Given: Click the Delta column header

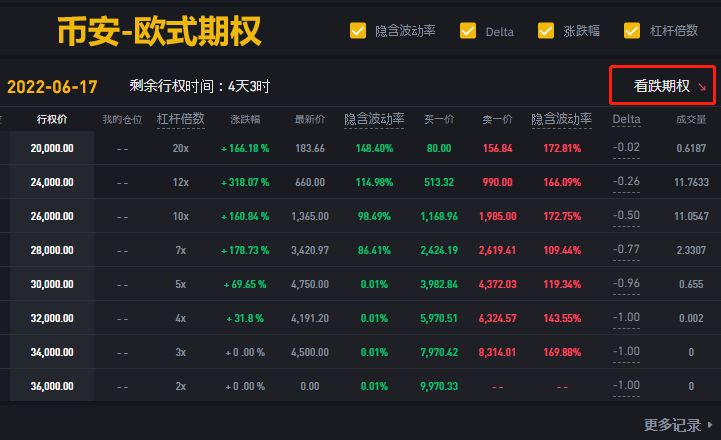Looking at the screenshot, I should pos(626,119).
